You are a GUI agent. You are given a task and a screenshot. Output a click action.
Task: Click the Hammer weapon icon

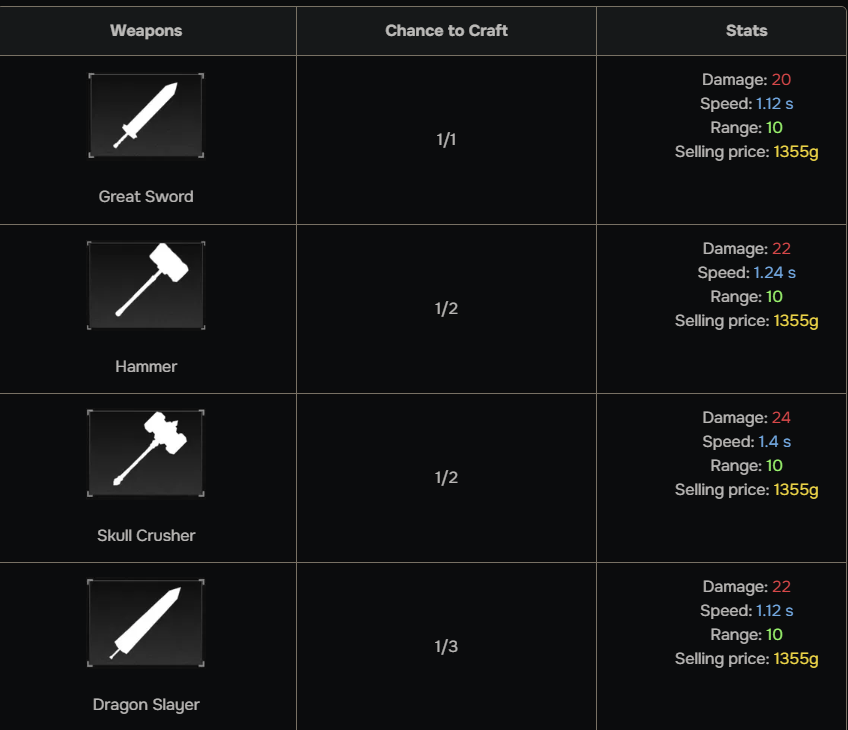(x=146, y=285)
